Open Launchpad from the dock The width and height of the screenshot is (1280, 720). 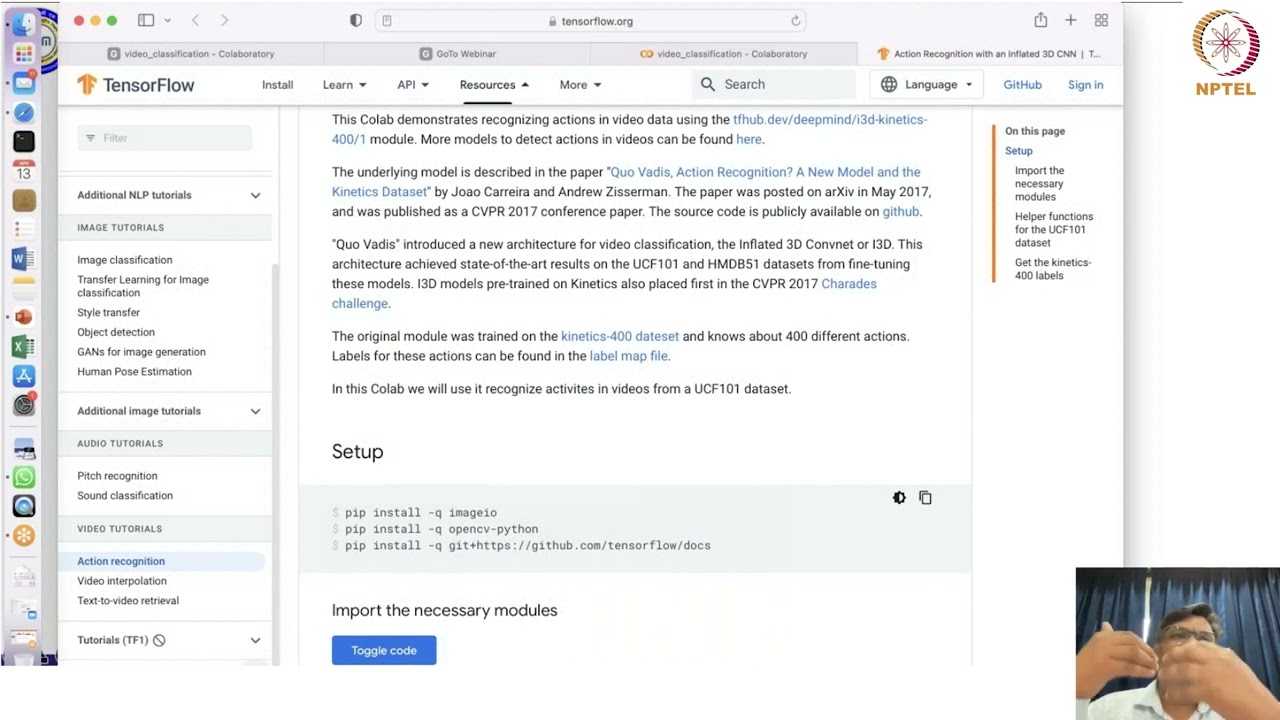click(24, 53)
